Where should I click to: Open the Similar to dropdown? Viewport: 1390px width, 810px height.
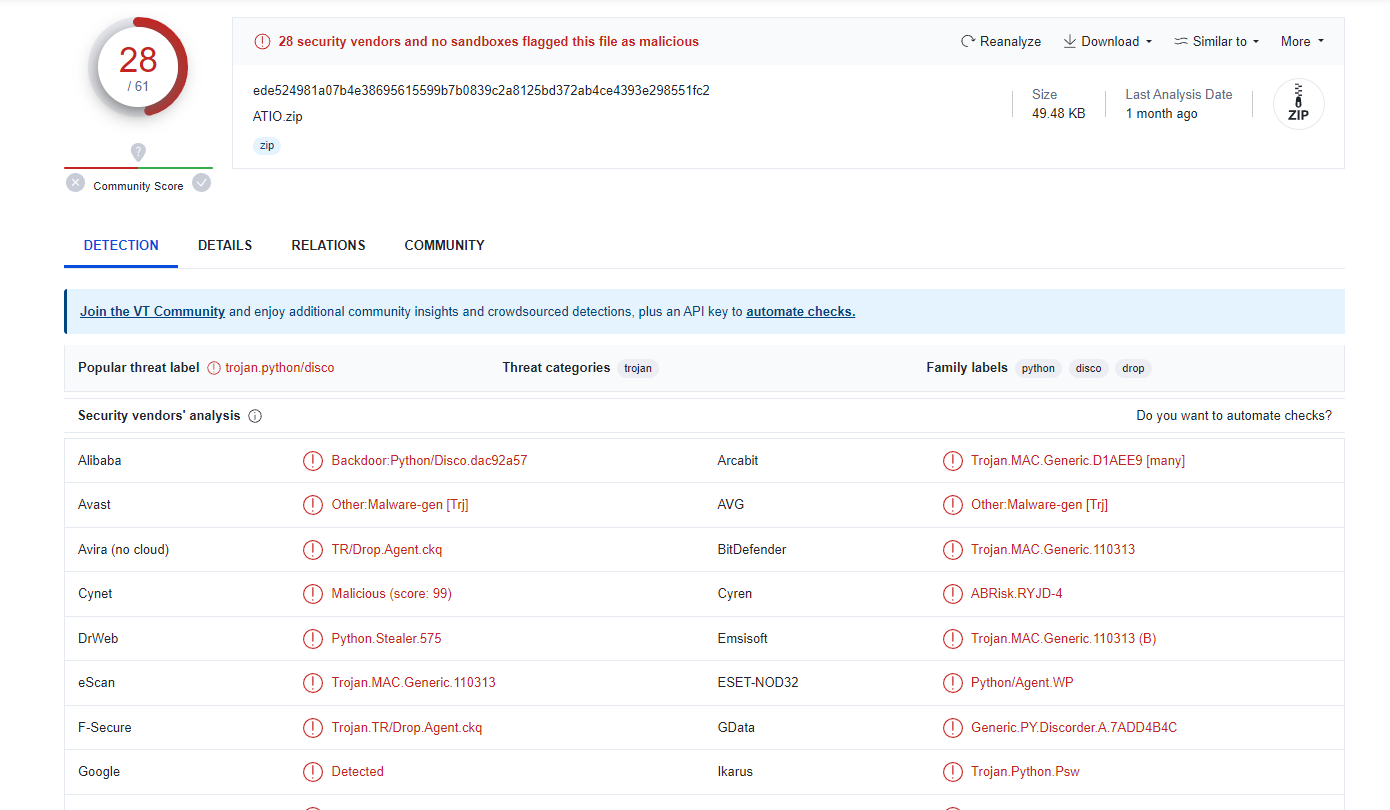point(1216,41)
